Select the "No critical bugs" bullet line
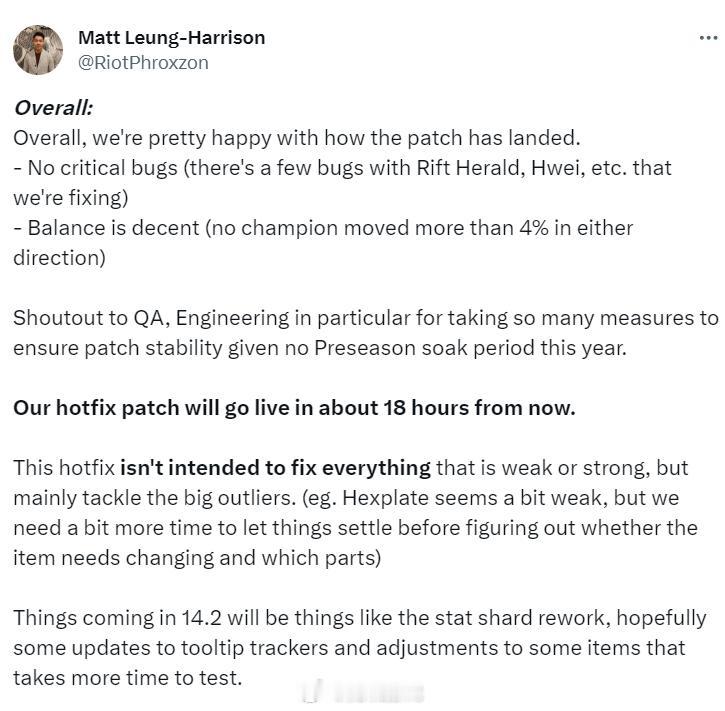The height and width of the screenshot is (711, 725). [342, 183]
